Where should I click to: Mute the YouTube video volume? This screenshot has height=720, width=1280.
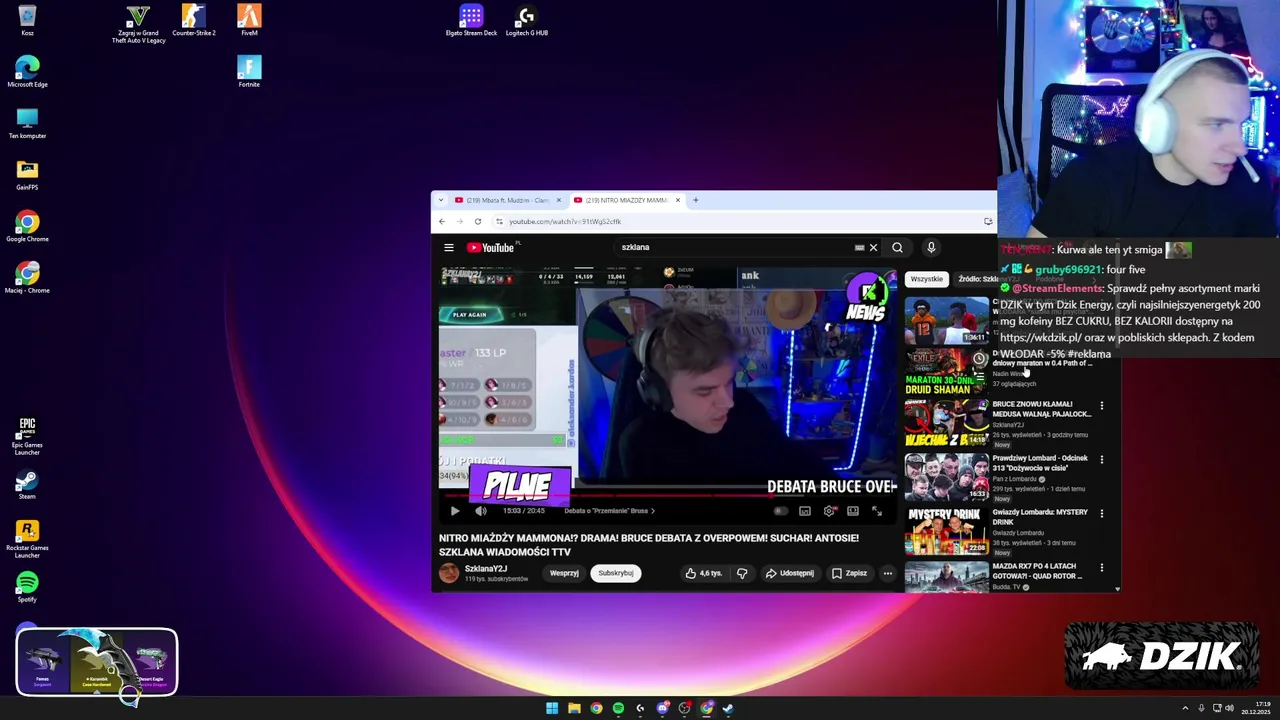(480, 511)
